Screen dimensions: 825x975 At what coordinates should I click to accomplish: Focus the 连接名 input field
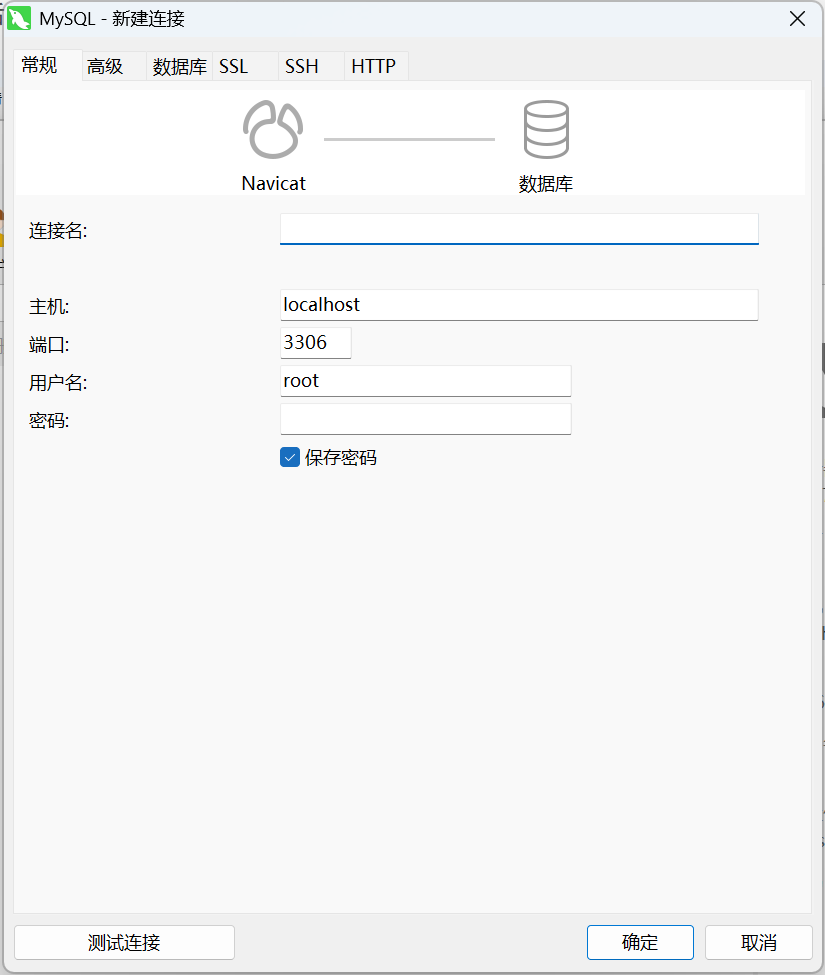click(519, 229)
